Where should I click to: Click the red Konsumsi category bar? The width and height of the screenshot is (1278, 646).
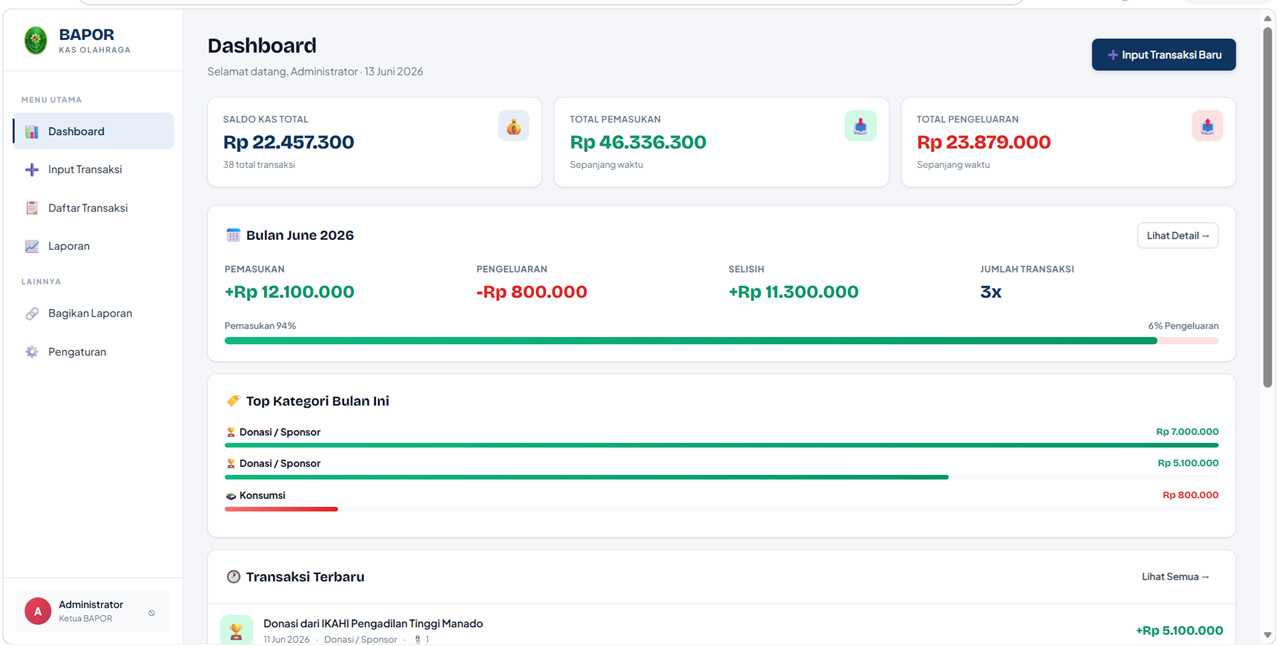tap(281, 509)
